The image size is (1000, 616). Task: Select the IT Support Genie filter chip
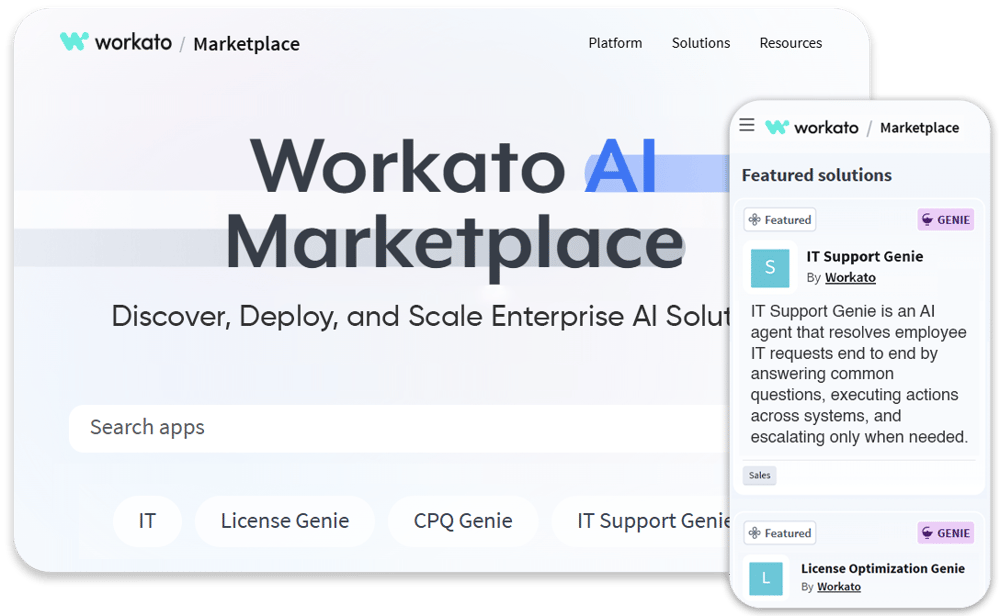click(x=641, y=521)
